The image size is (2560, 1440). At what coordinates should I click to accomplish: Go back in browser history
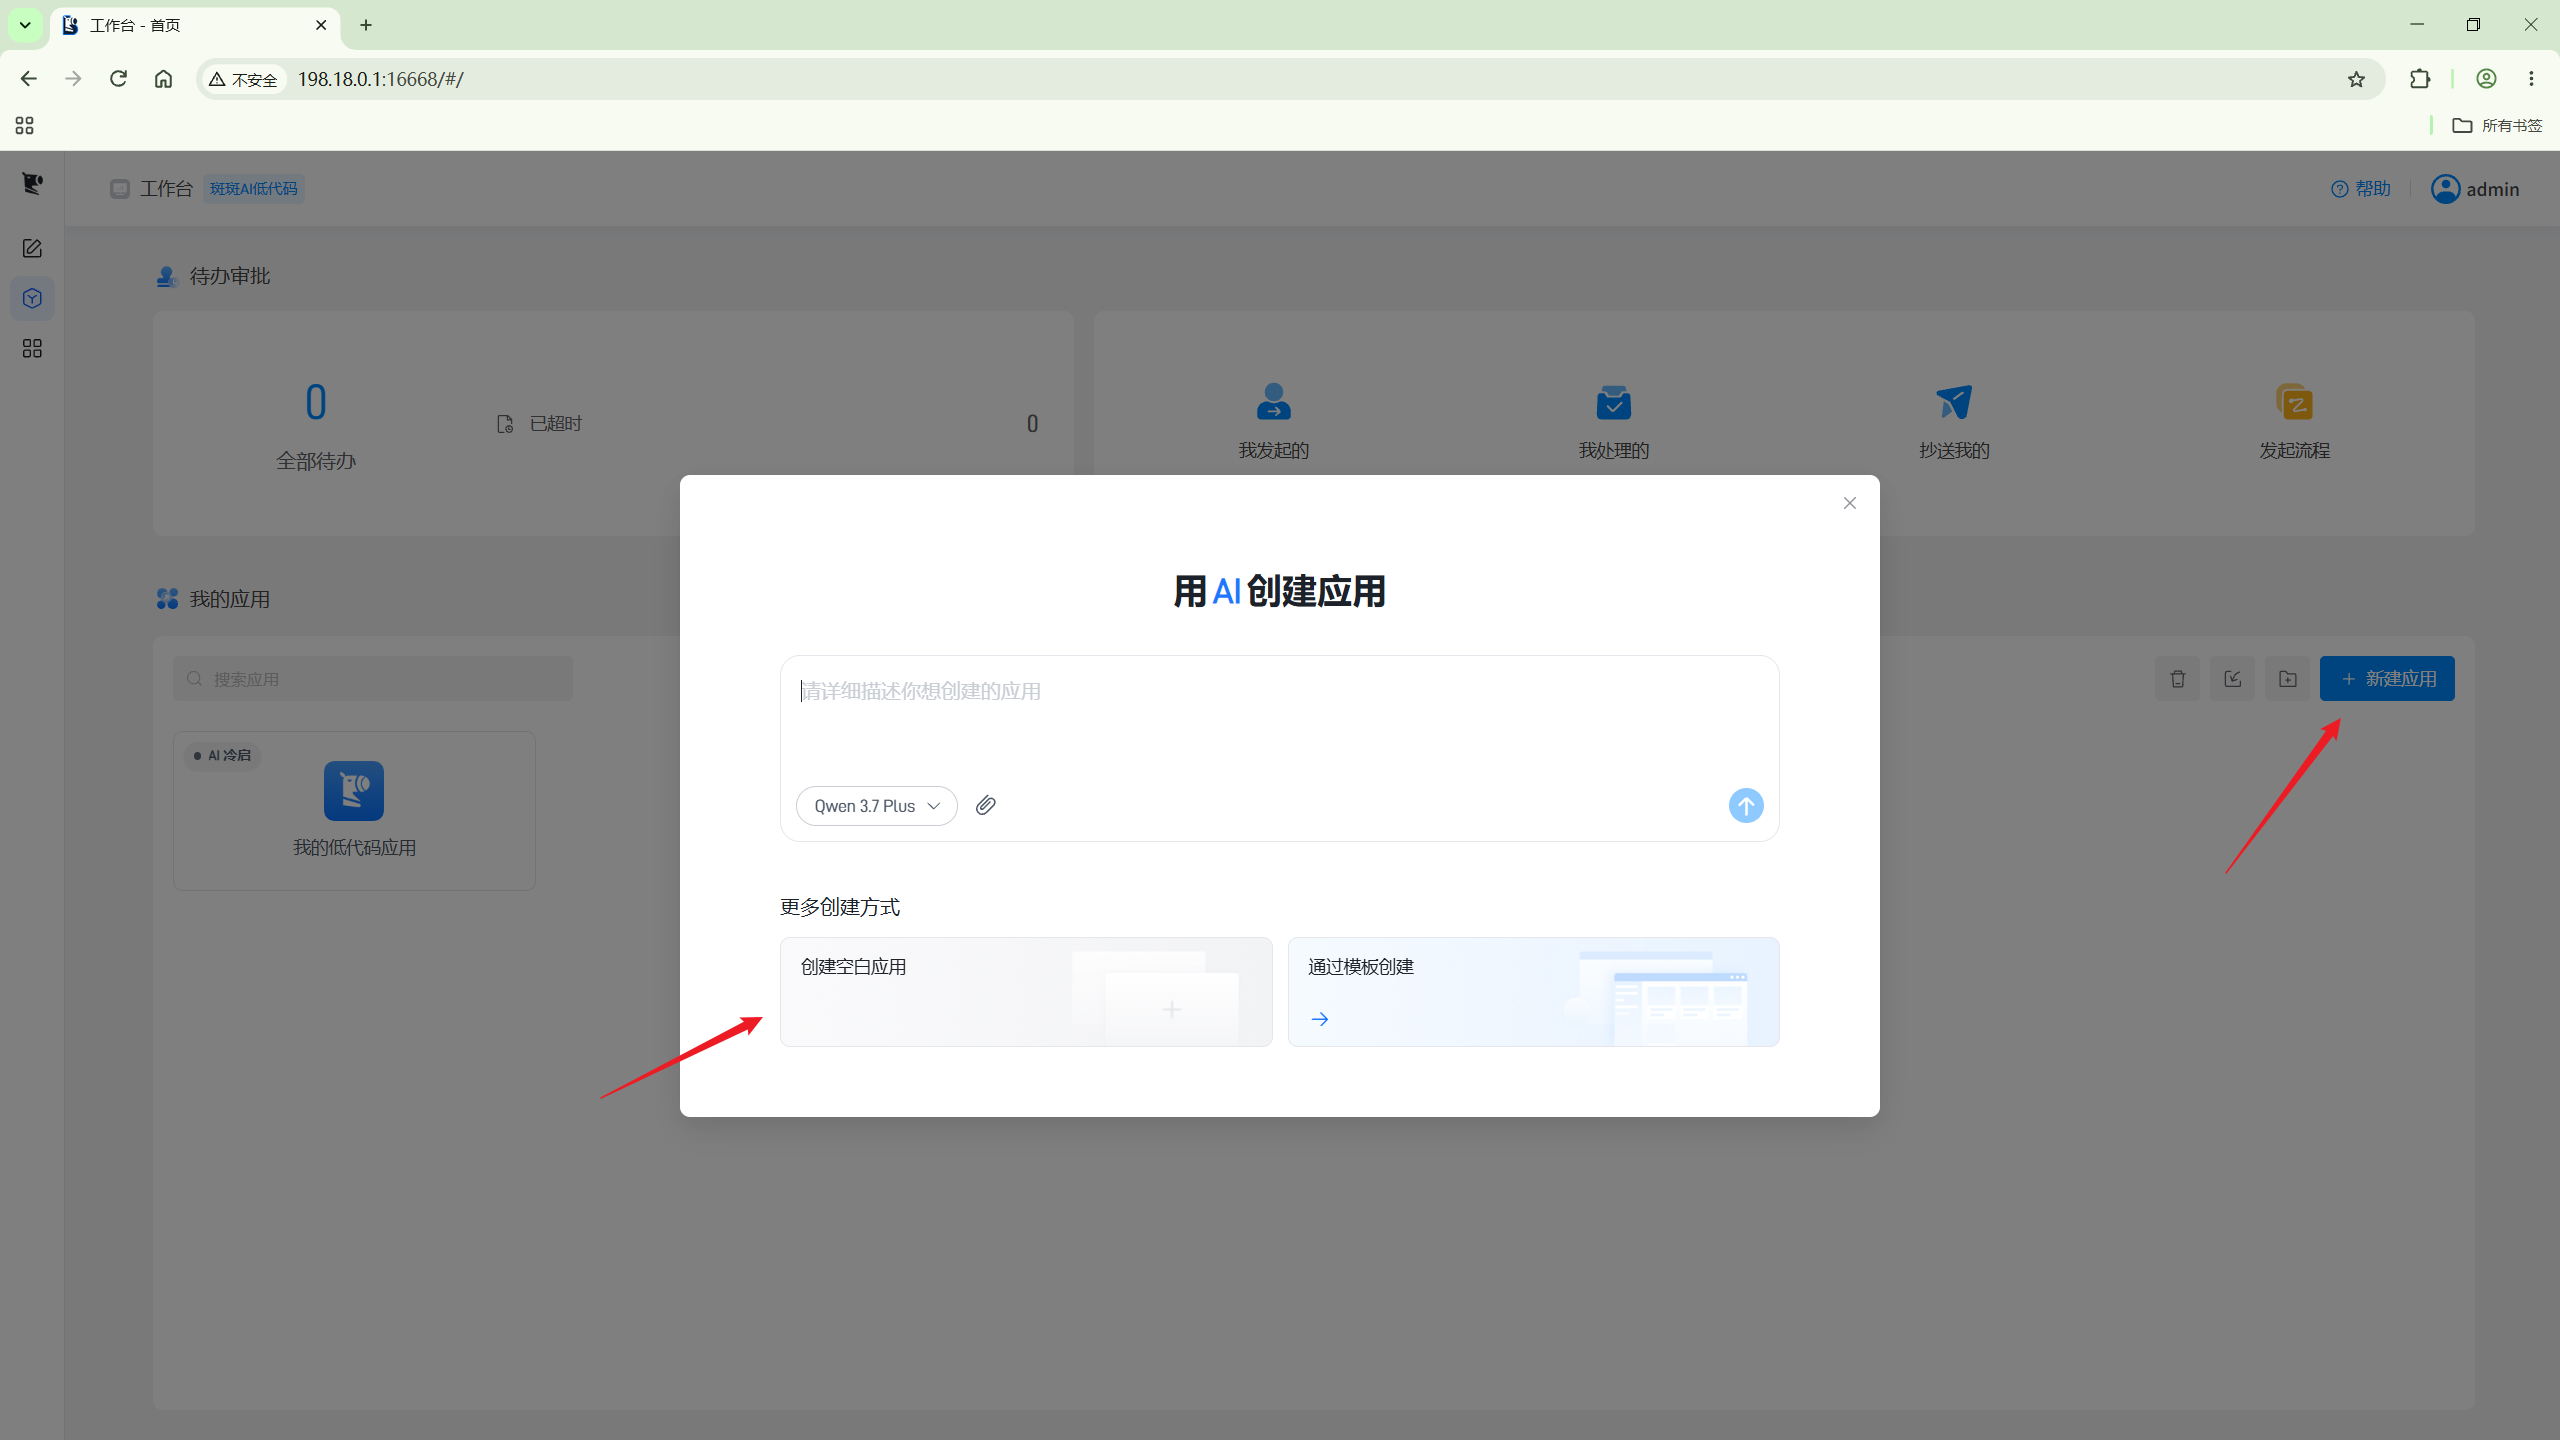click(x=28, y=79)
